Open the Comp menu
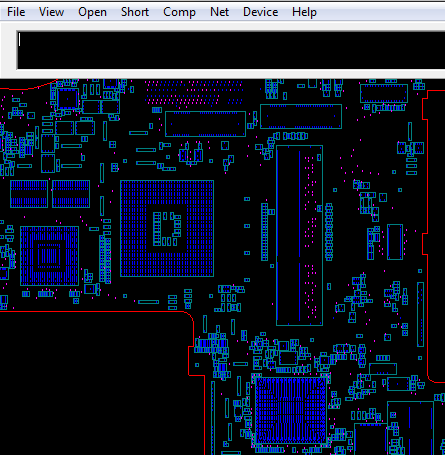The height and width of the screenshot is (455, 445). pos(179,12)
